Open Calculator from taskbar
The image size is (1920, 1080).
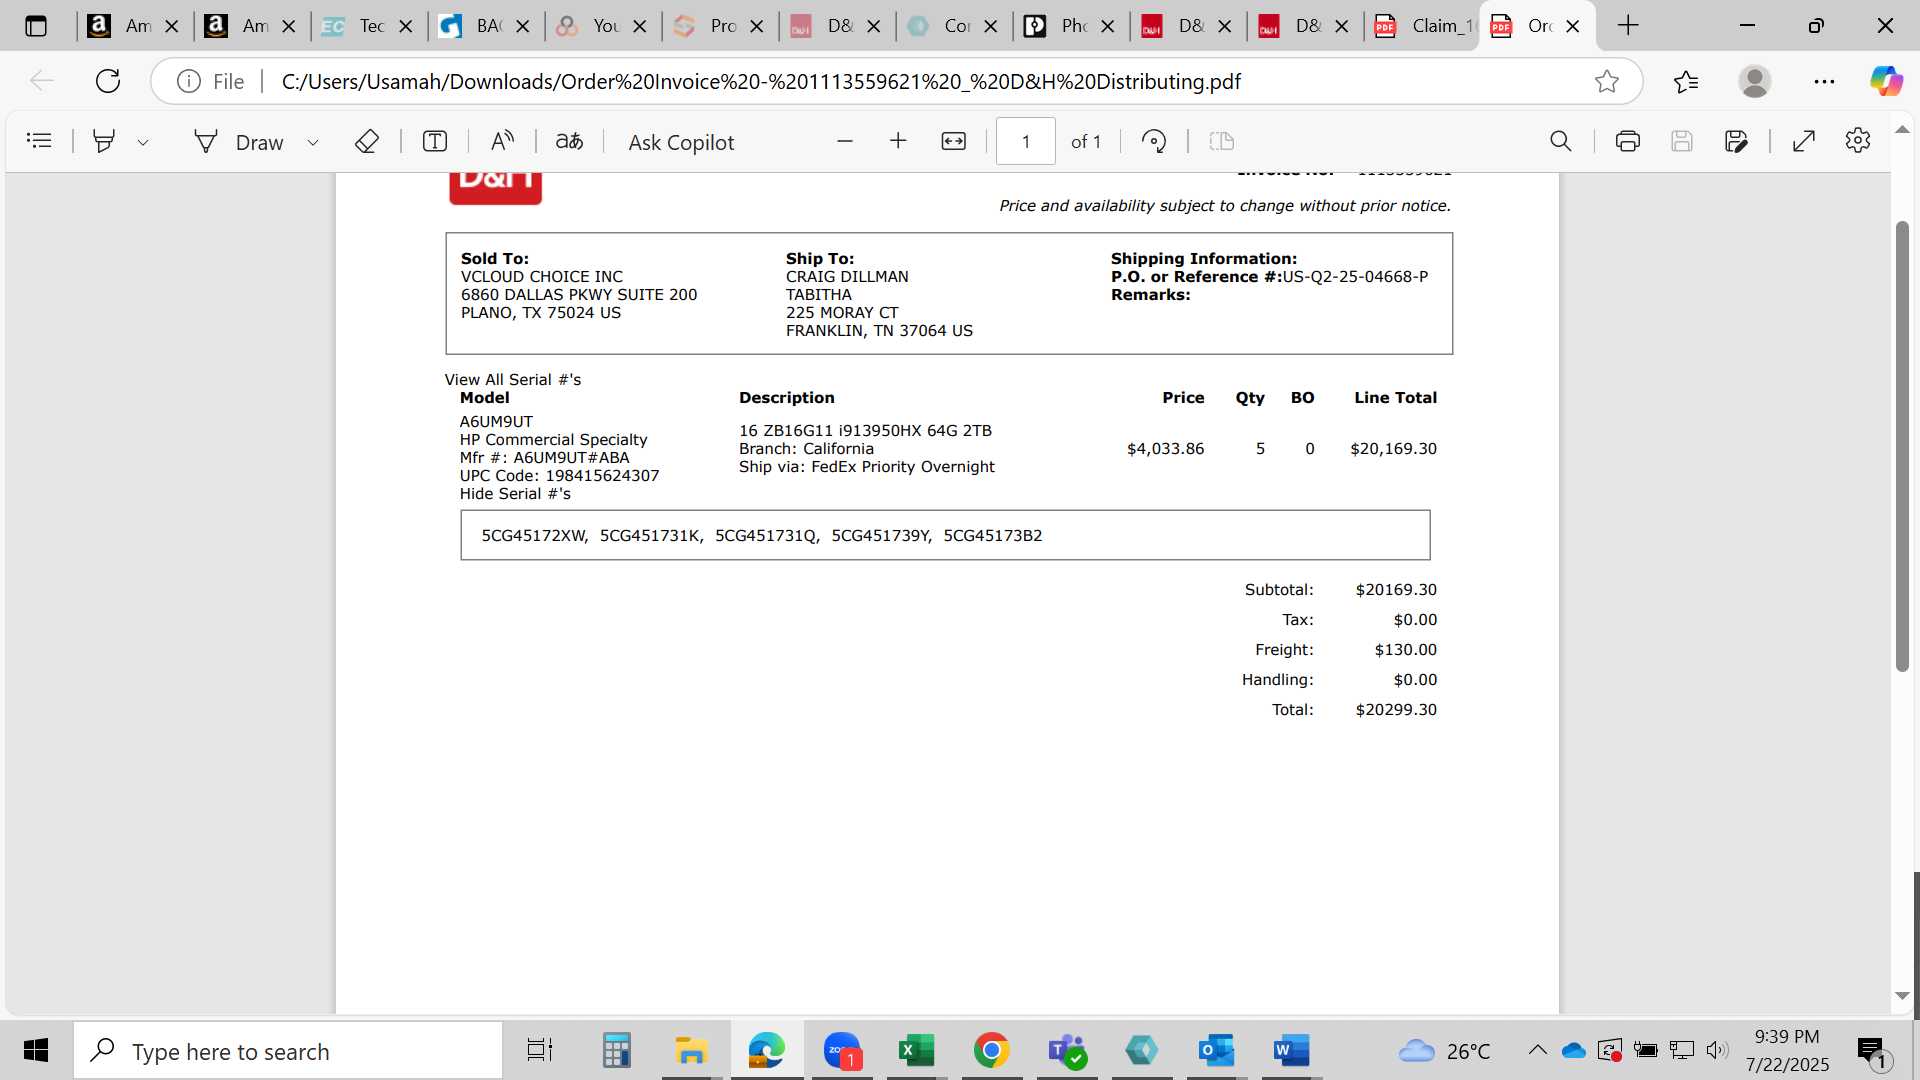(x=616, y=1050)
